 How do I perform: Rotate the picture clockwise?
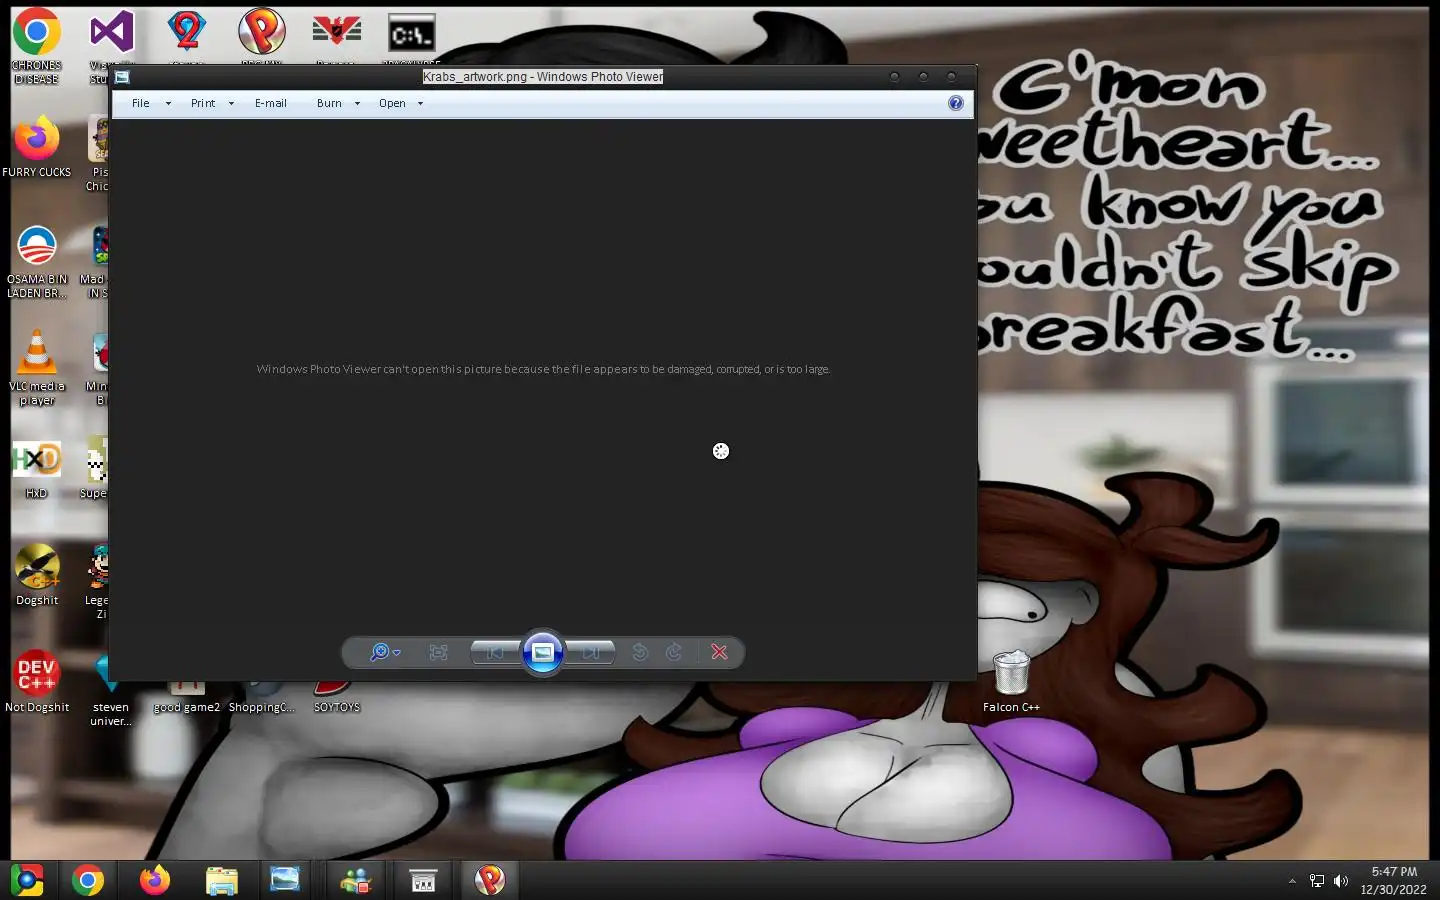click(x=674, y=652)
